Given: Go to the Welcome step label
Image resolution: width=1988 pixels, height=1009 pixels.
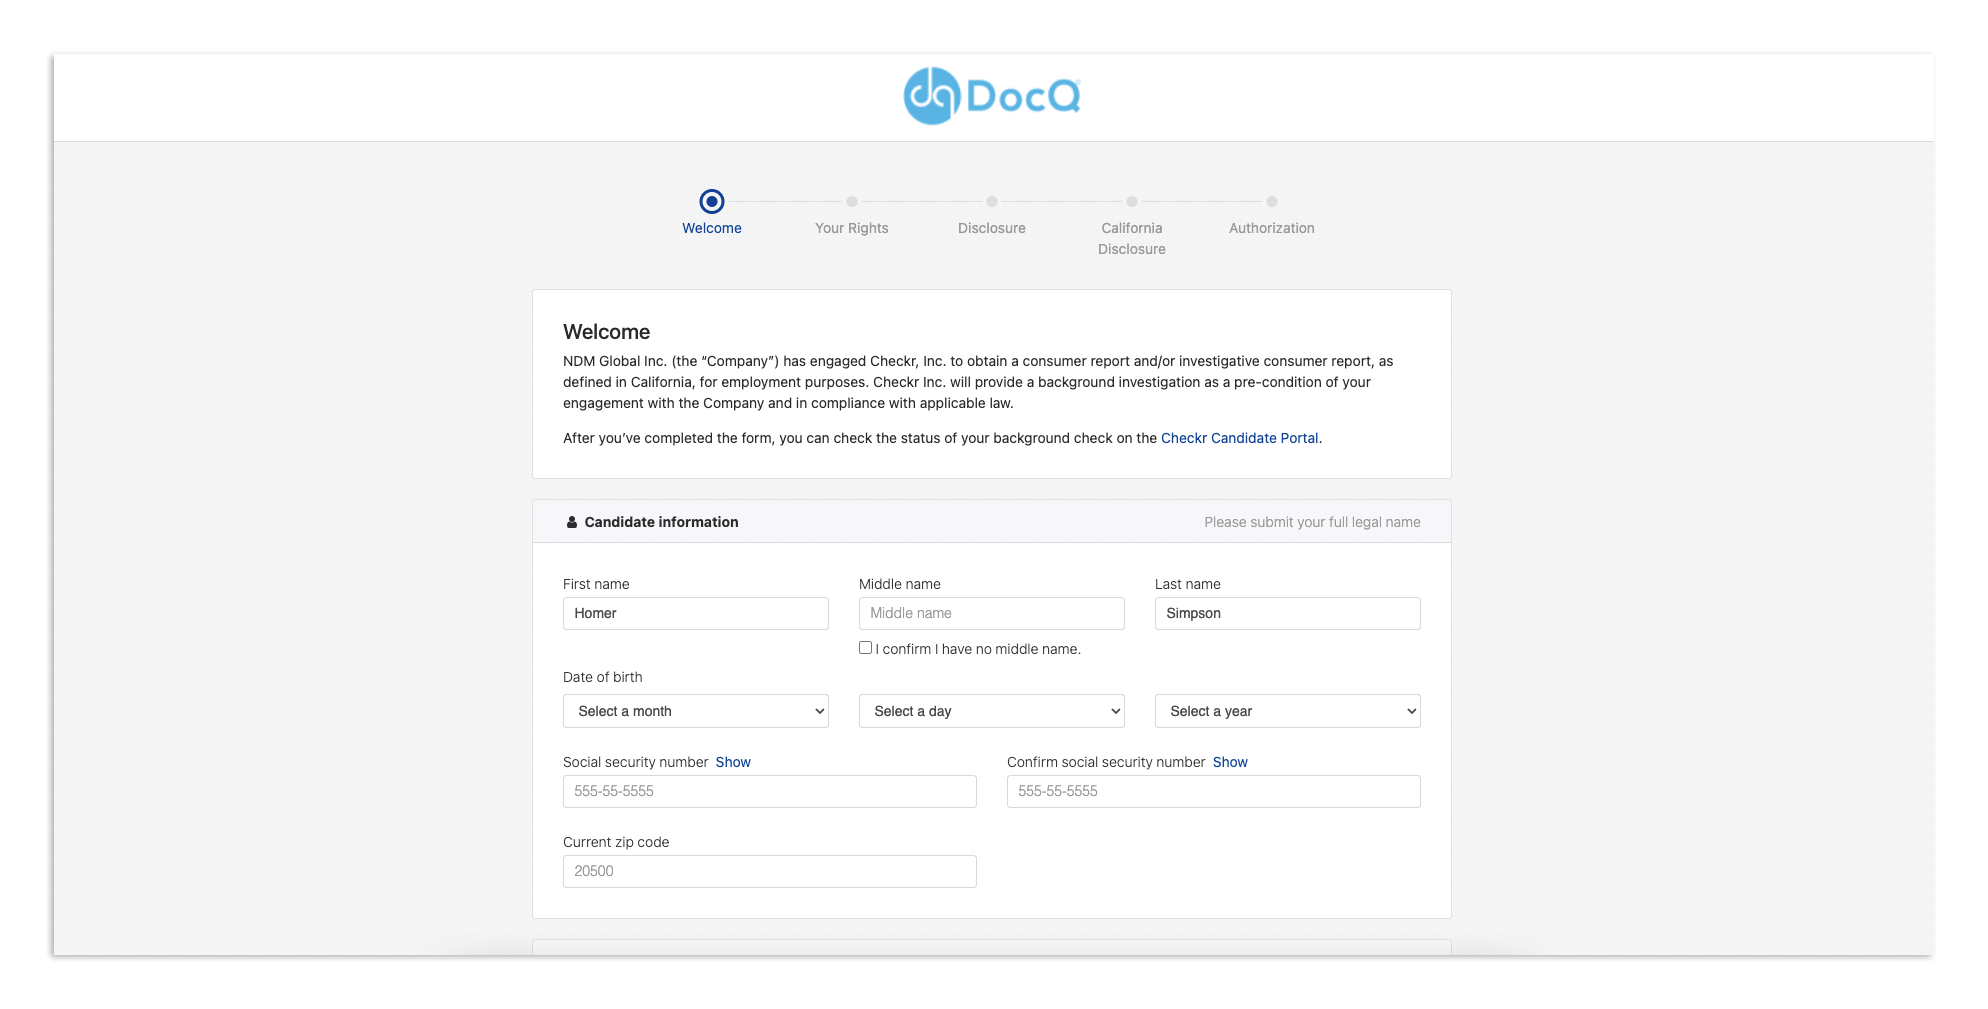Looking at the screenshot, I should pyautogui.click(x=712, y=228).
